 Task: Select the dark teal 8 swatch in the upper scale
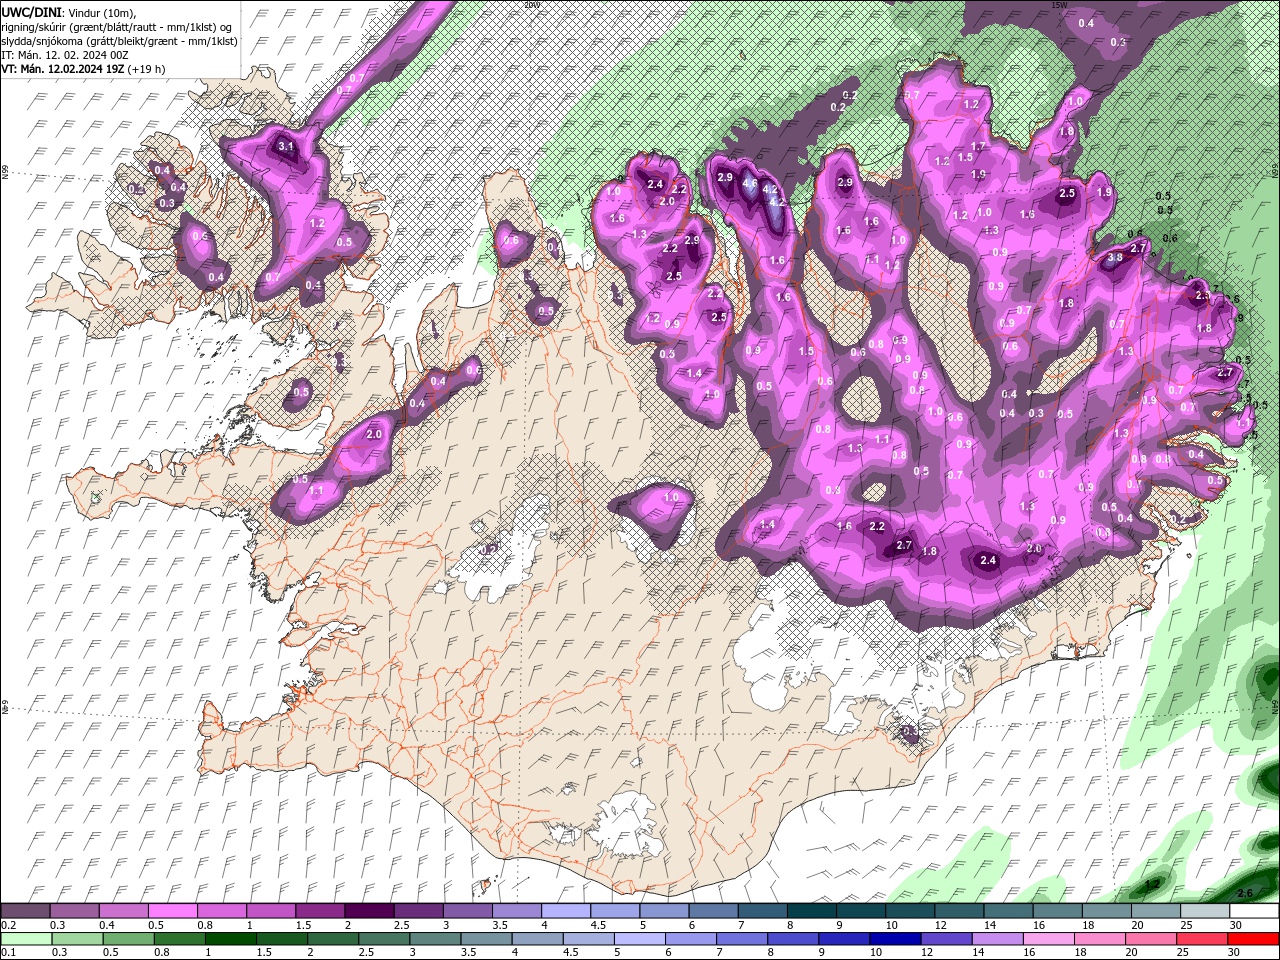(810, 911)
